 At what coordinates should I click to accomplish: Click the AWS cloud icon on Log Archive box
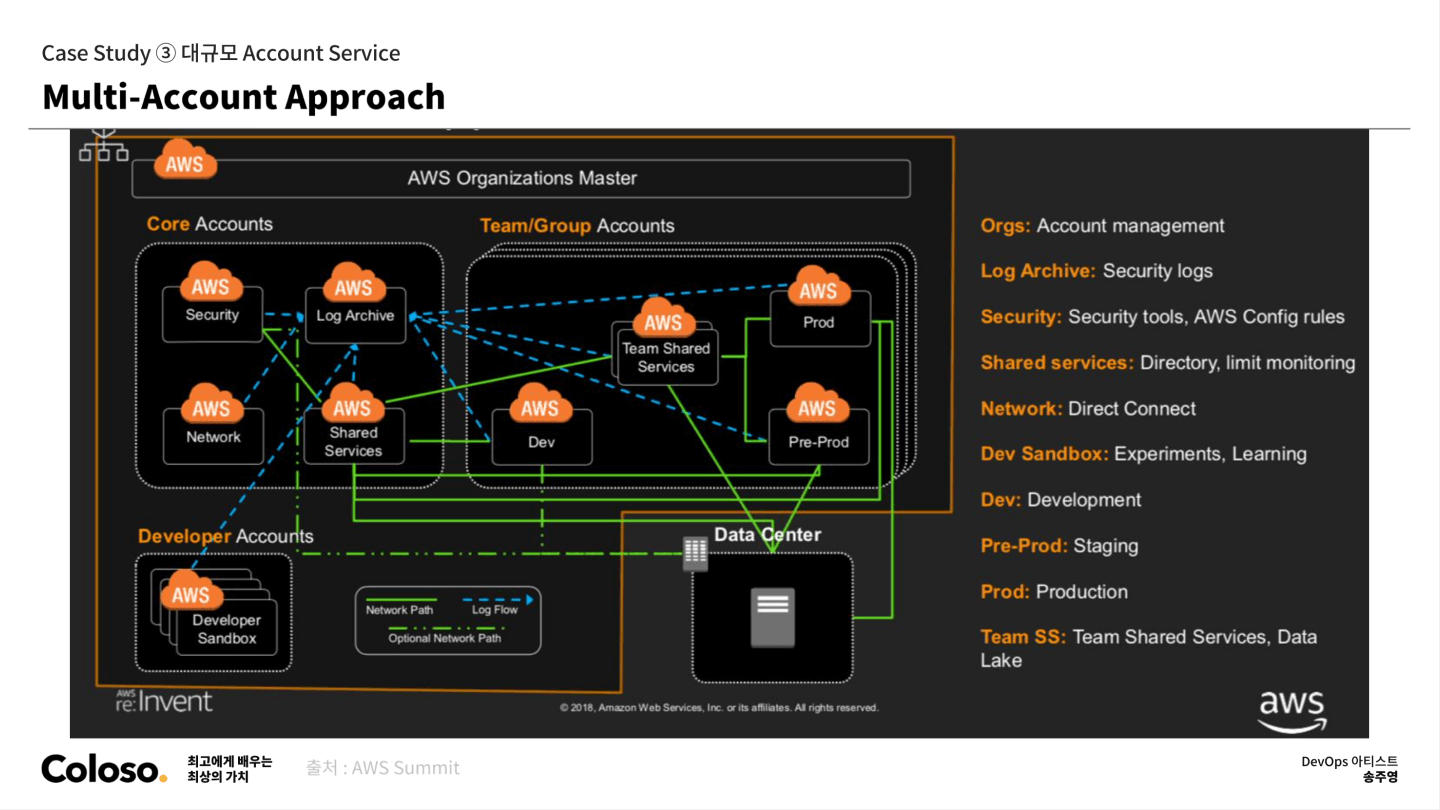353,284
